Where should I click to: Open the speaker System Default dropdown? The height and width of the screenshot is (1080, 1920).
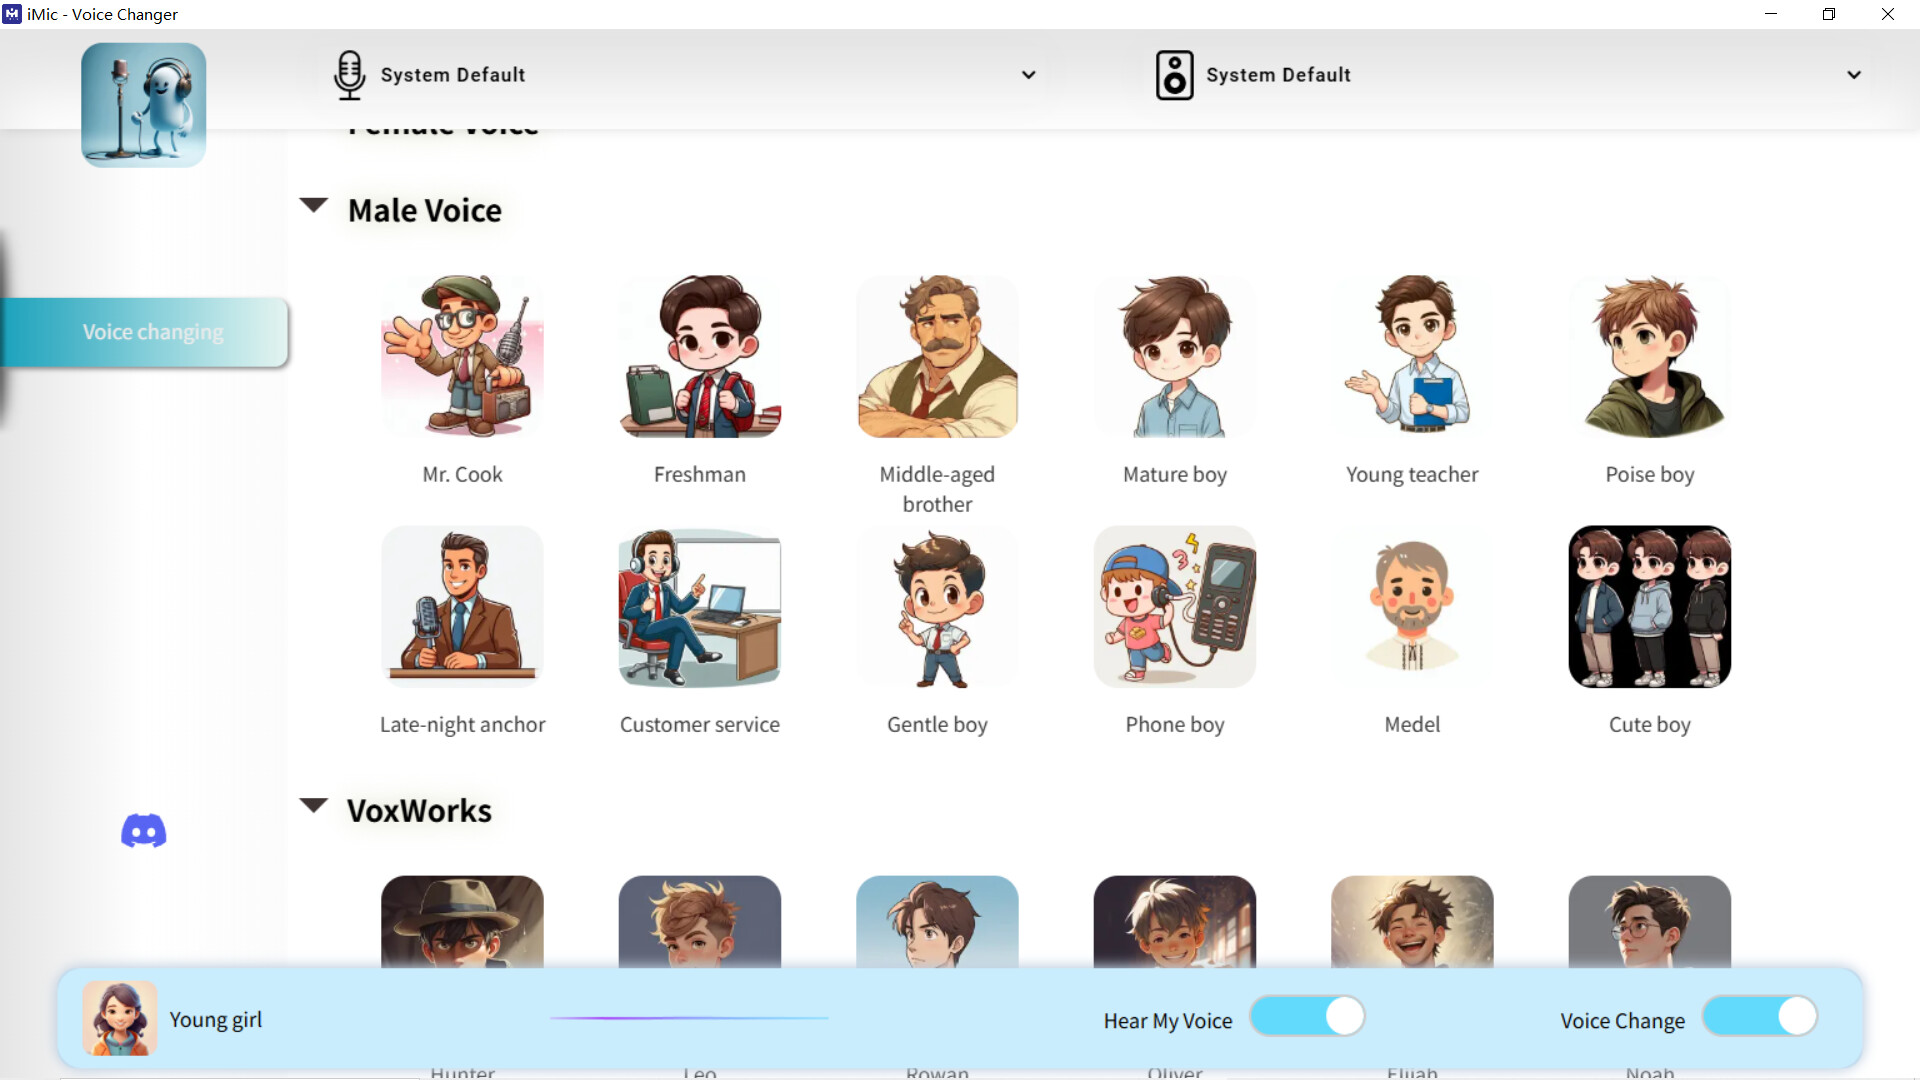tap(1510, 75)
